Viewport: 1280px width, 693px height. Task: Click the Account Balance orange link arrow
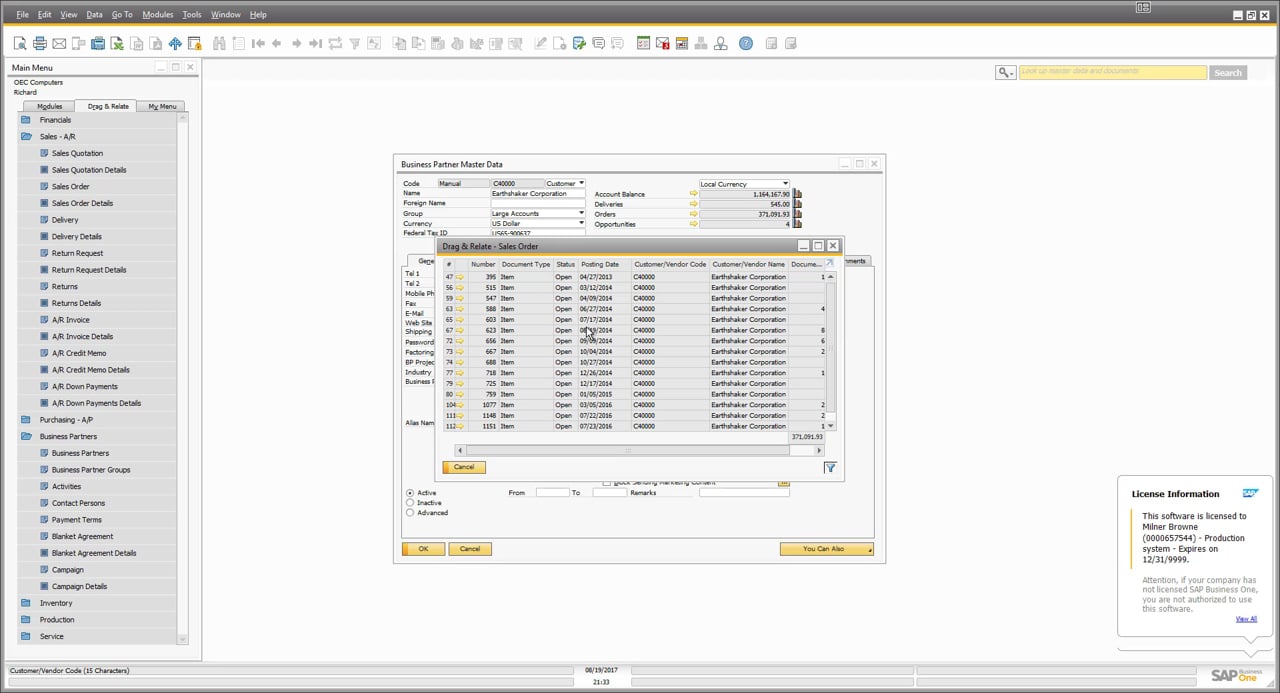pyautogui.click(x=694, y=194)
